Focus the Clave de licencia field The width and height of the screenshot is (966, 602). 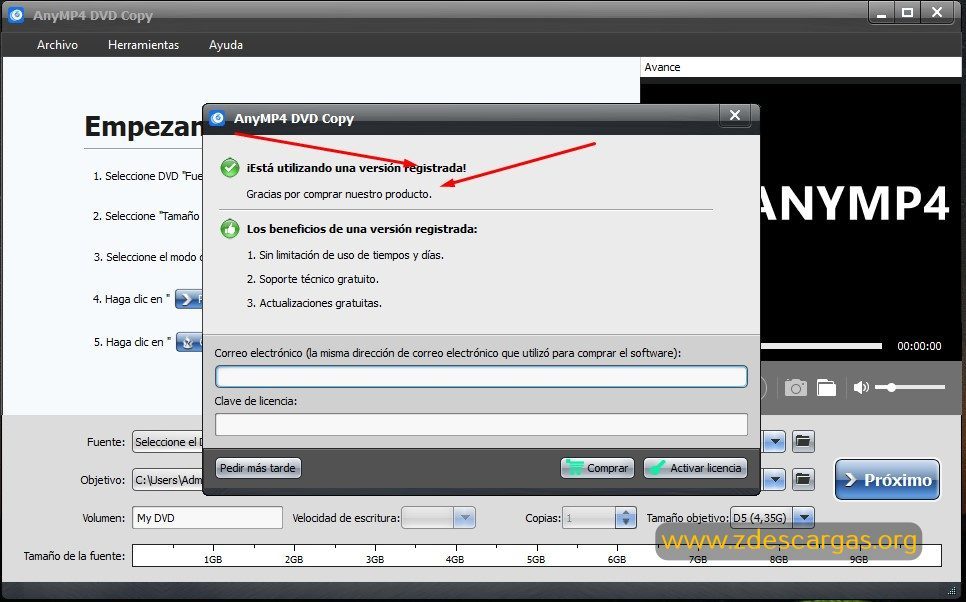[481, 425]
